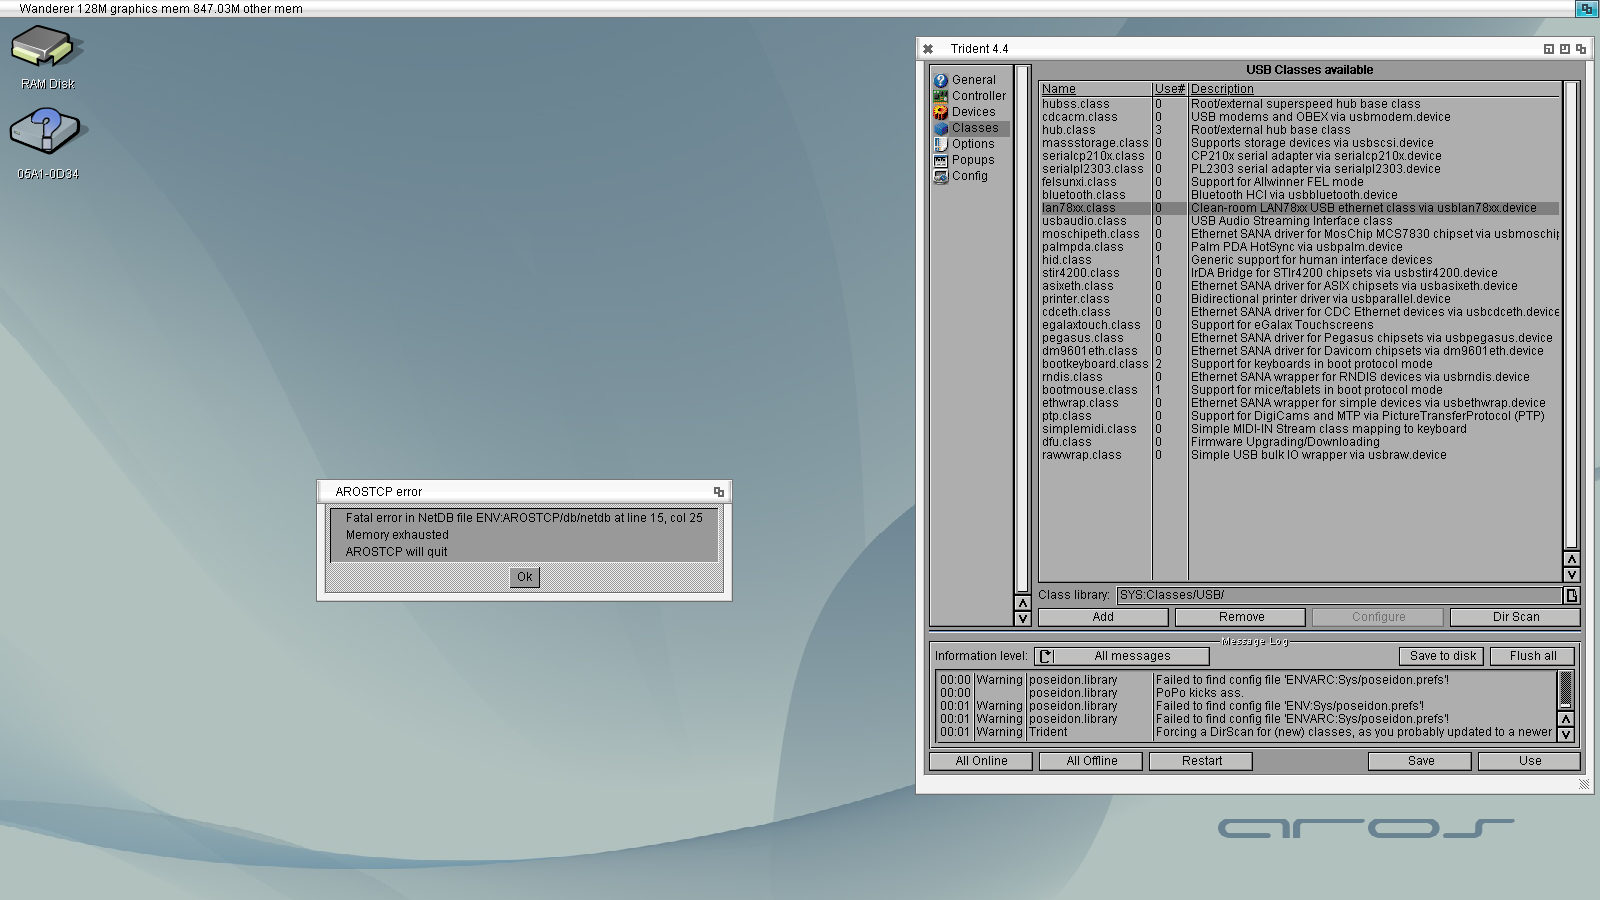Click the class list scroll down arrow

(x=1572, y=575)
